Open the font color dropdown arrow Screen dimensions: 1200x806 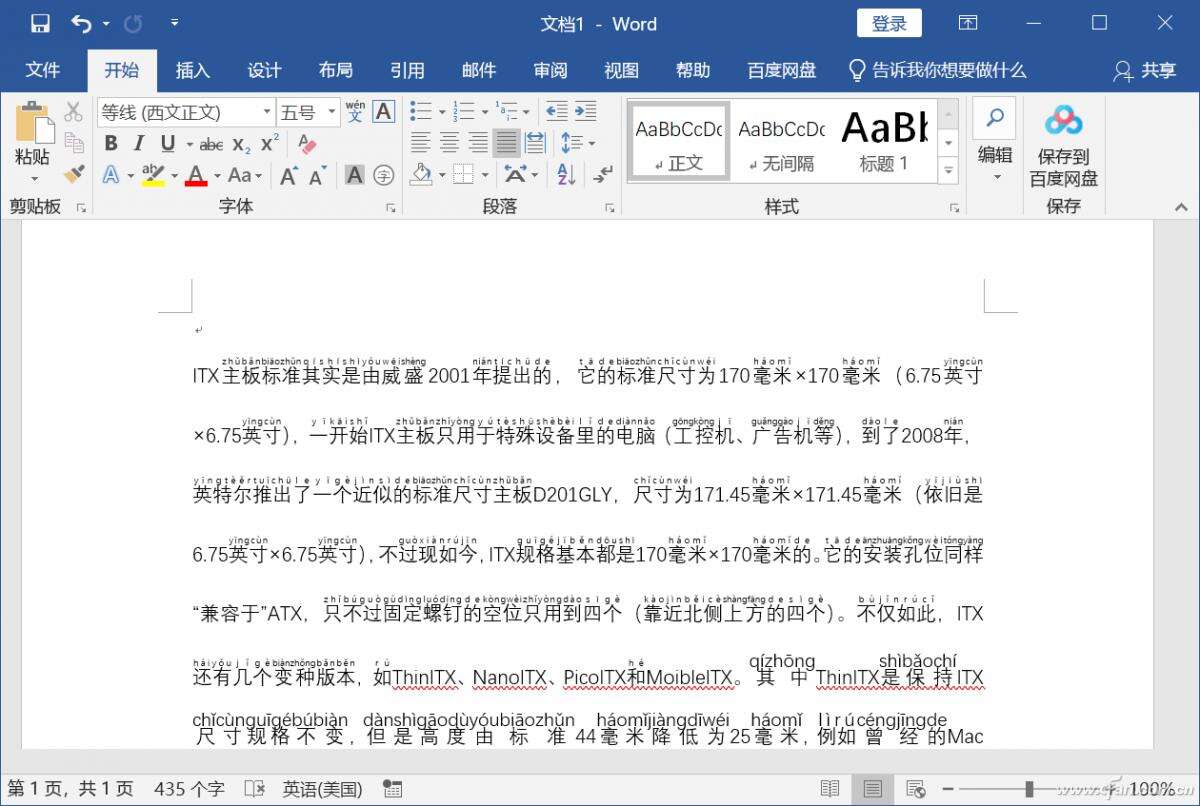217,176
